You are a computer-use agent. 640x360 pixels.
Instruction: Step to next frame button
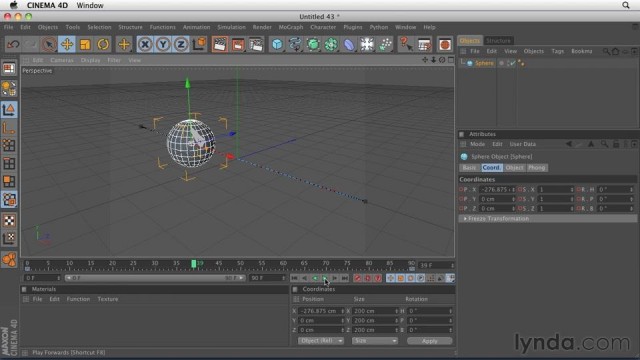pyautogui.click(x=335, y=278)
